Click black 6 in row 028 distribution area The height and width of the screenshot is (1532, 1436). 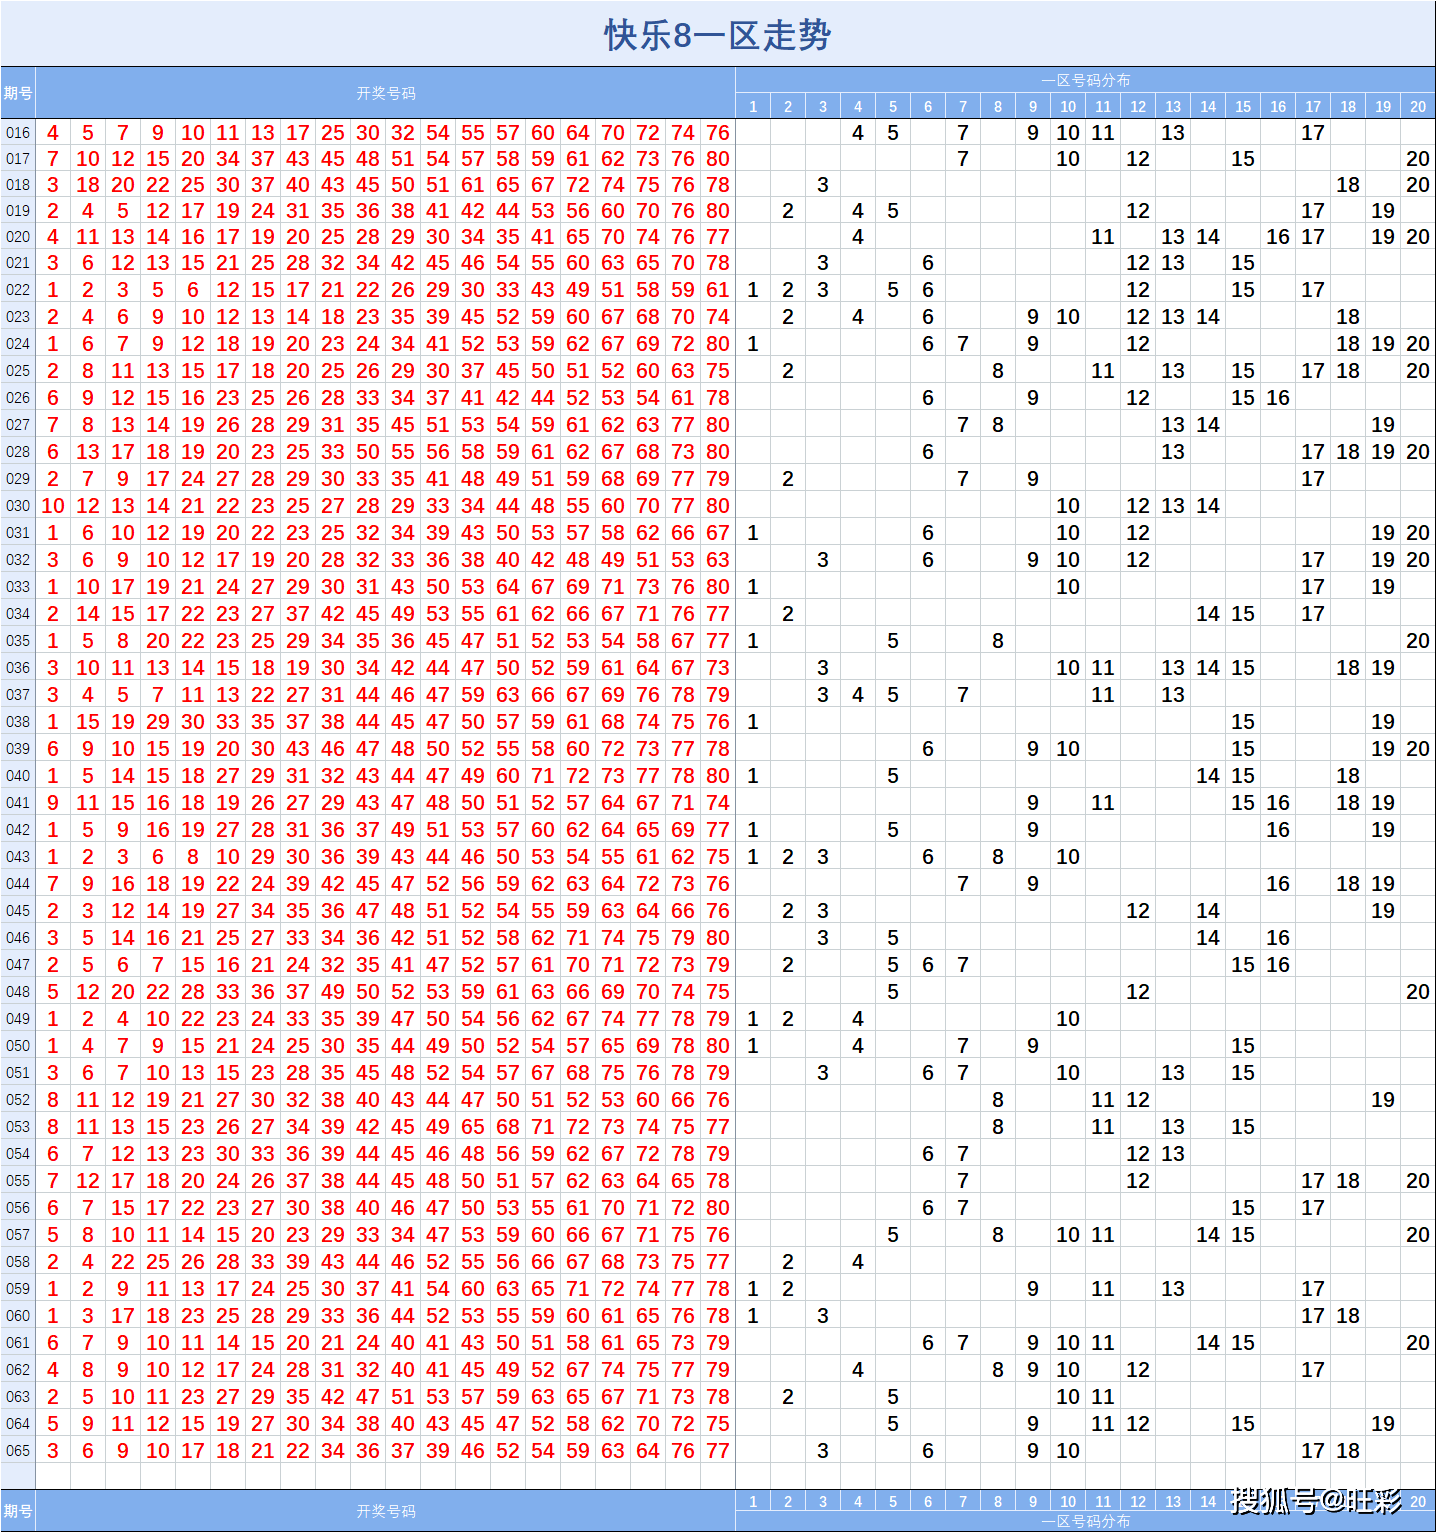[x=928, y=452]
